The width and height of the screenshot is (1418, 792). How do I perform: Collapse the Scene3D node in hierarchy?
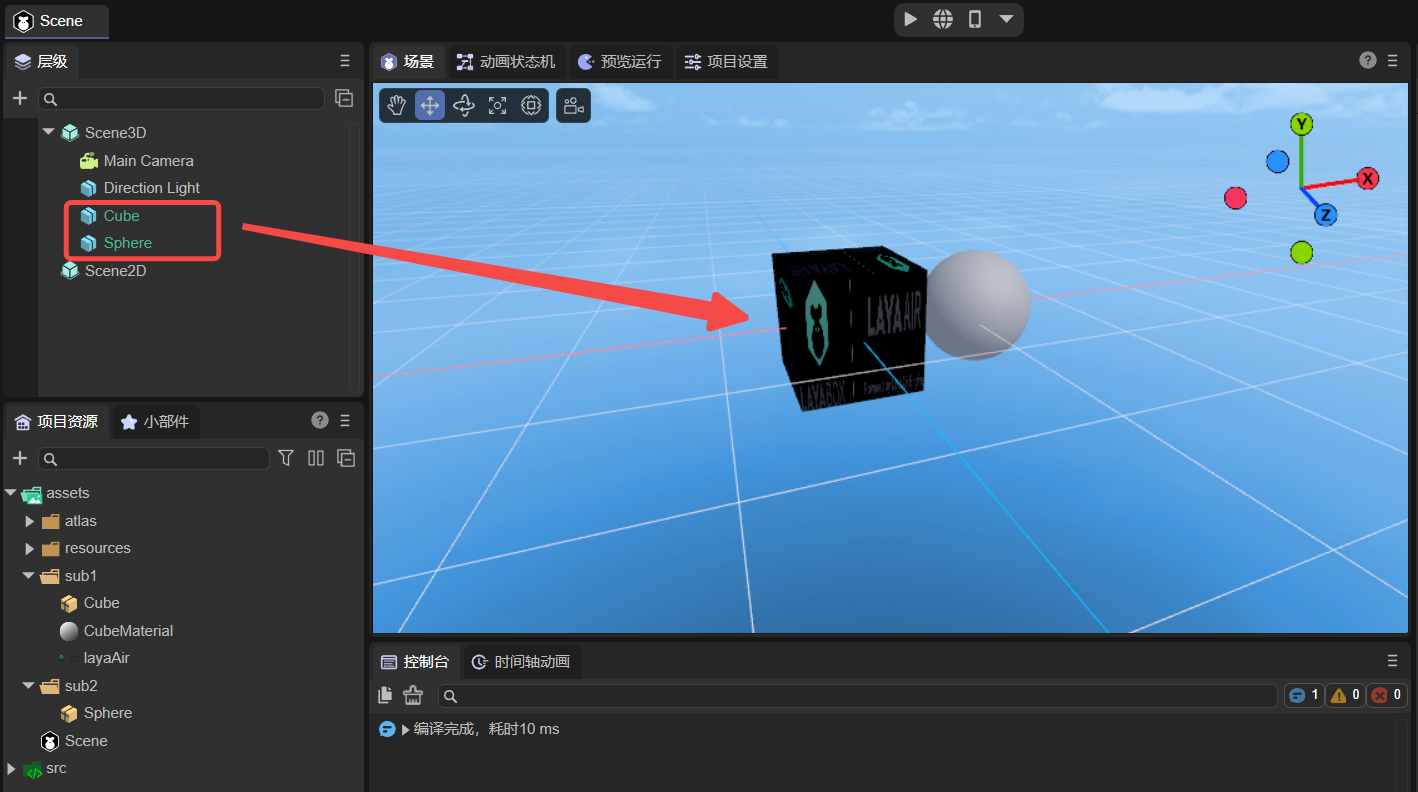coord(48,132)
